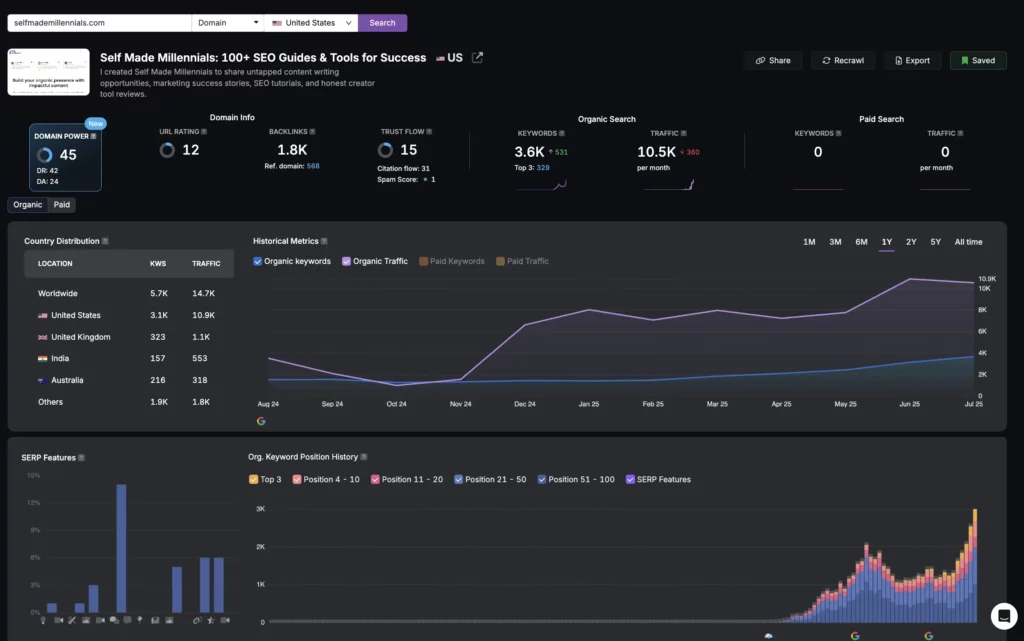Click the Google icon below the Historical Metrics chart
This screenshot has height=641, width=1024.
click(261, 422)
